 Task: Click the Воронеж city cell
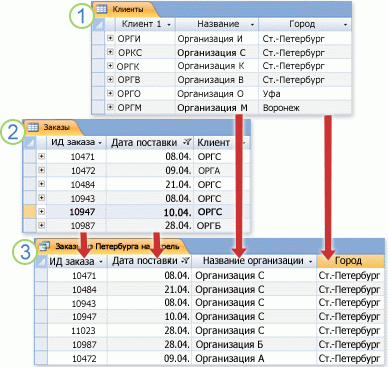click(x=305, y=108)
